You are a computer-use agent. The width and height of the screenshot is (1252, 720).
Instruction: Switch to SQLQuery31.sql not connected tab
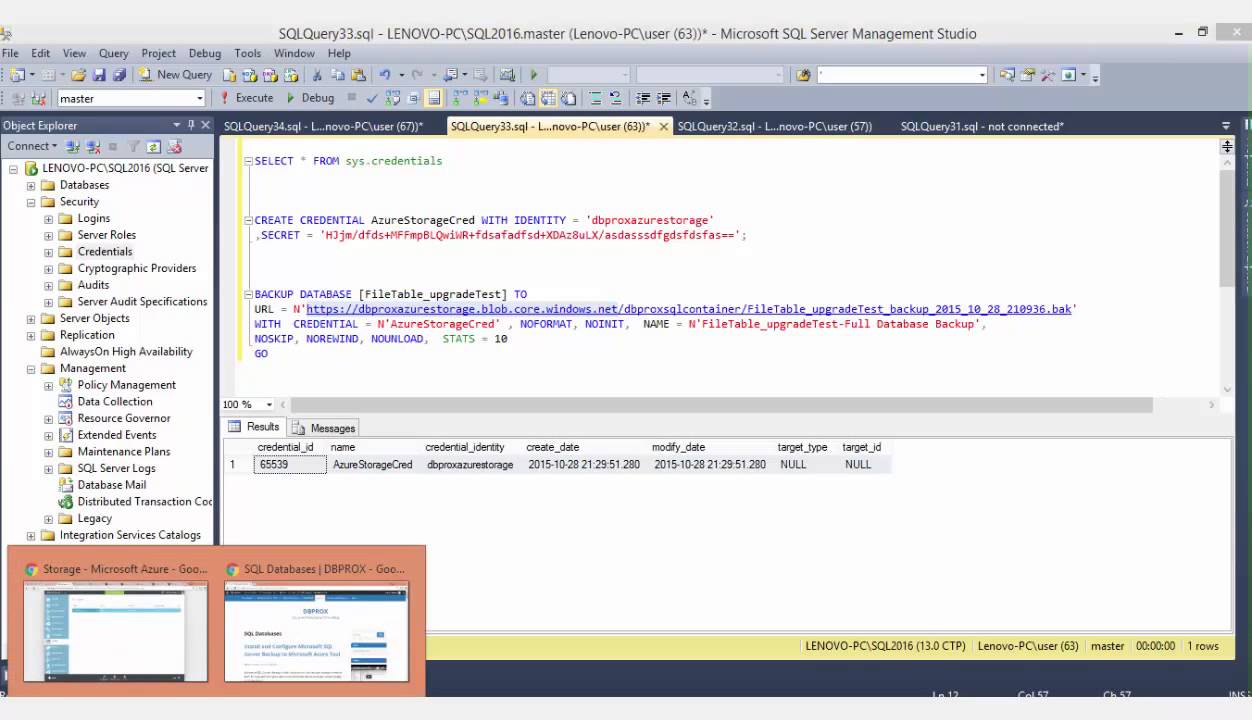click(x=982, y=126)
